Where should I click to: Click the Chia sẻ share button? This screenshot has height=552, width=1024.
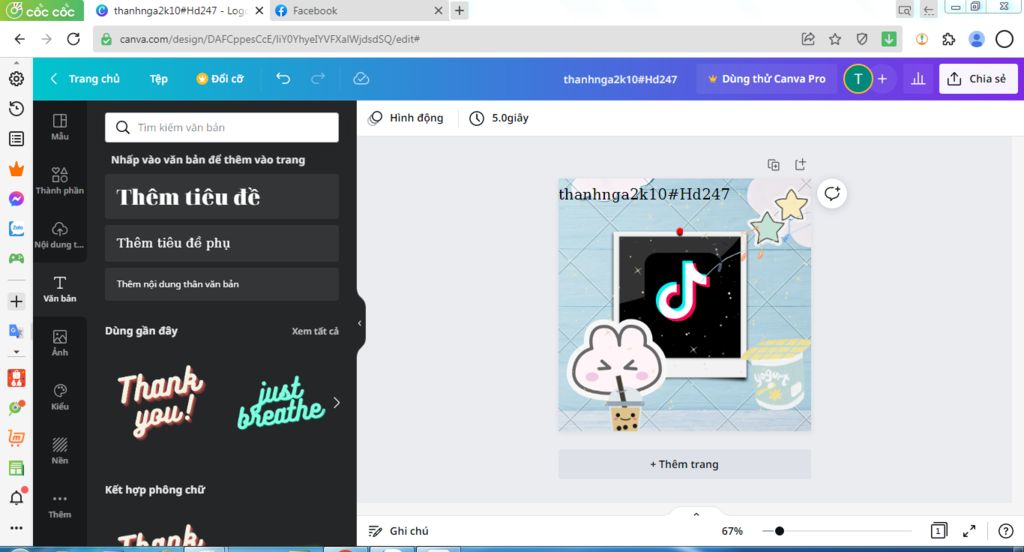pos(978,78)
